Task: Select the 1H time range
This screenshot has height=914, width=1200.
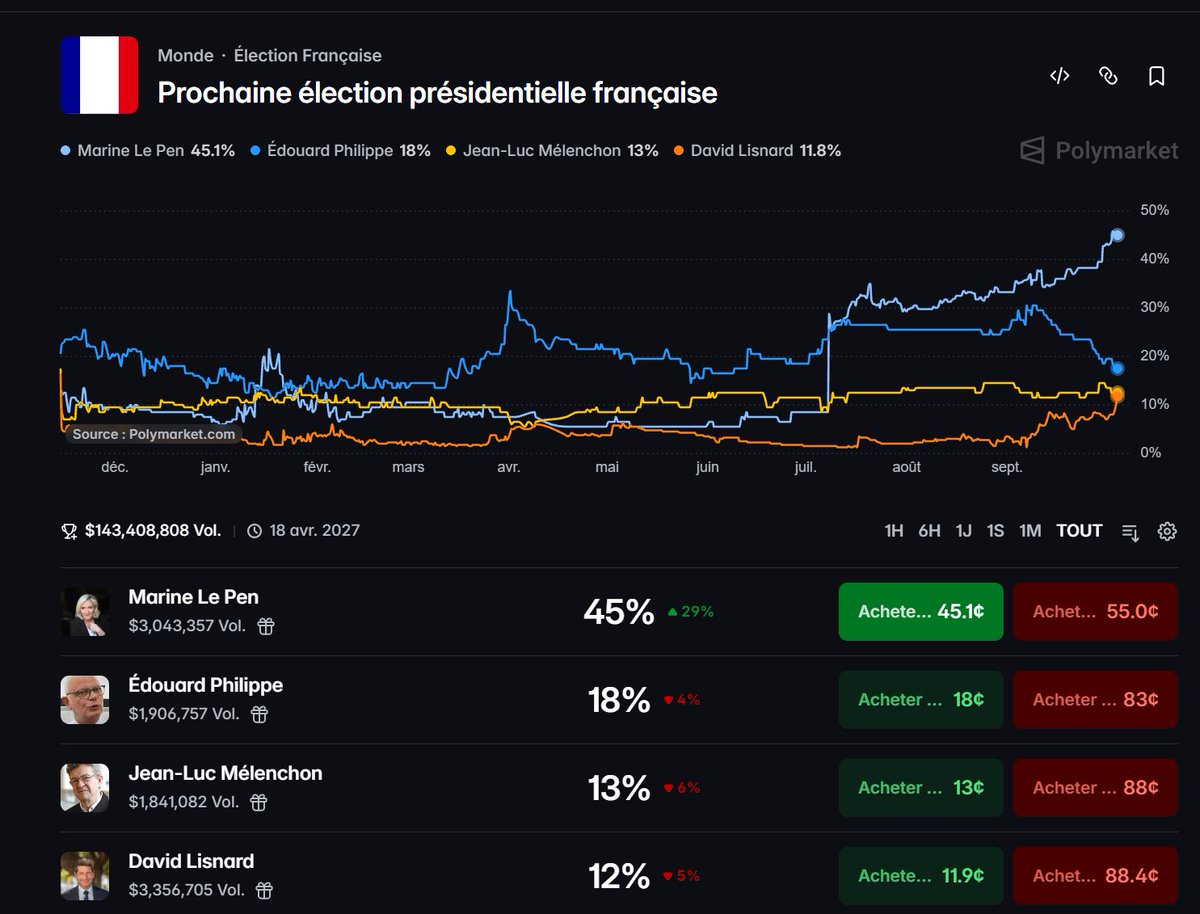Action: pyautogui.click(x=894, y=531)
